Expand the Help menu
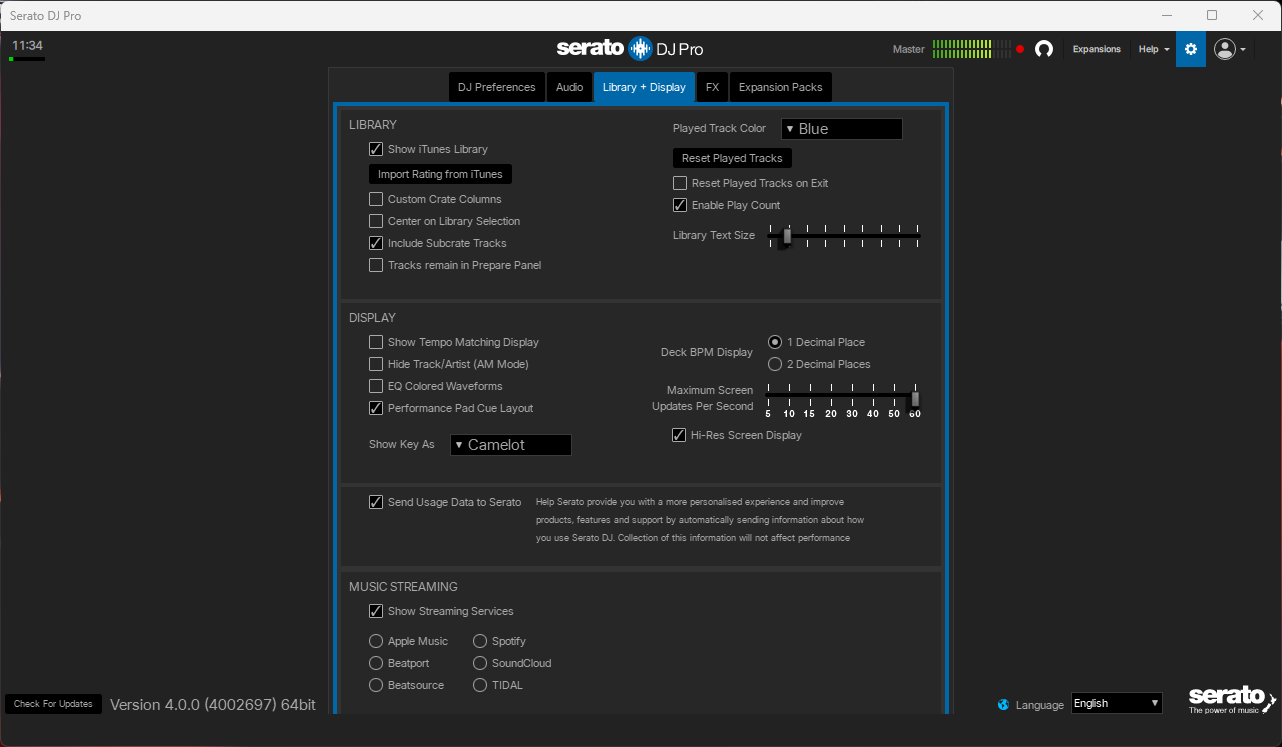Screen dimensions: 1282x747 click(x=1153, y=49)
